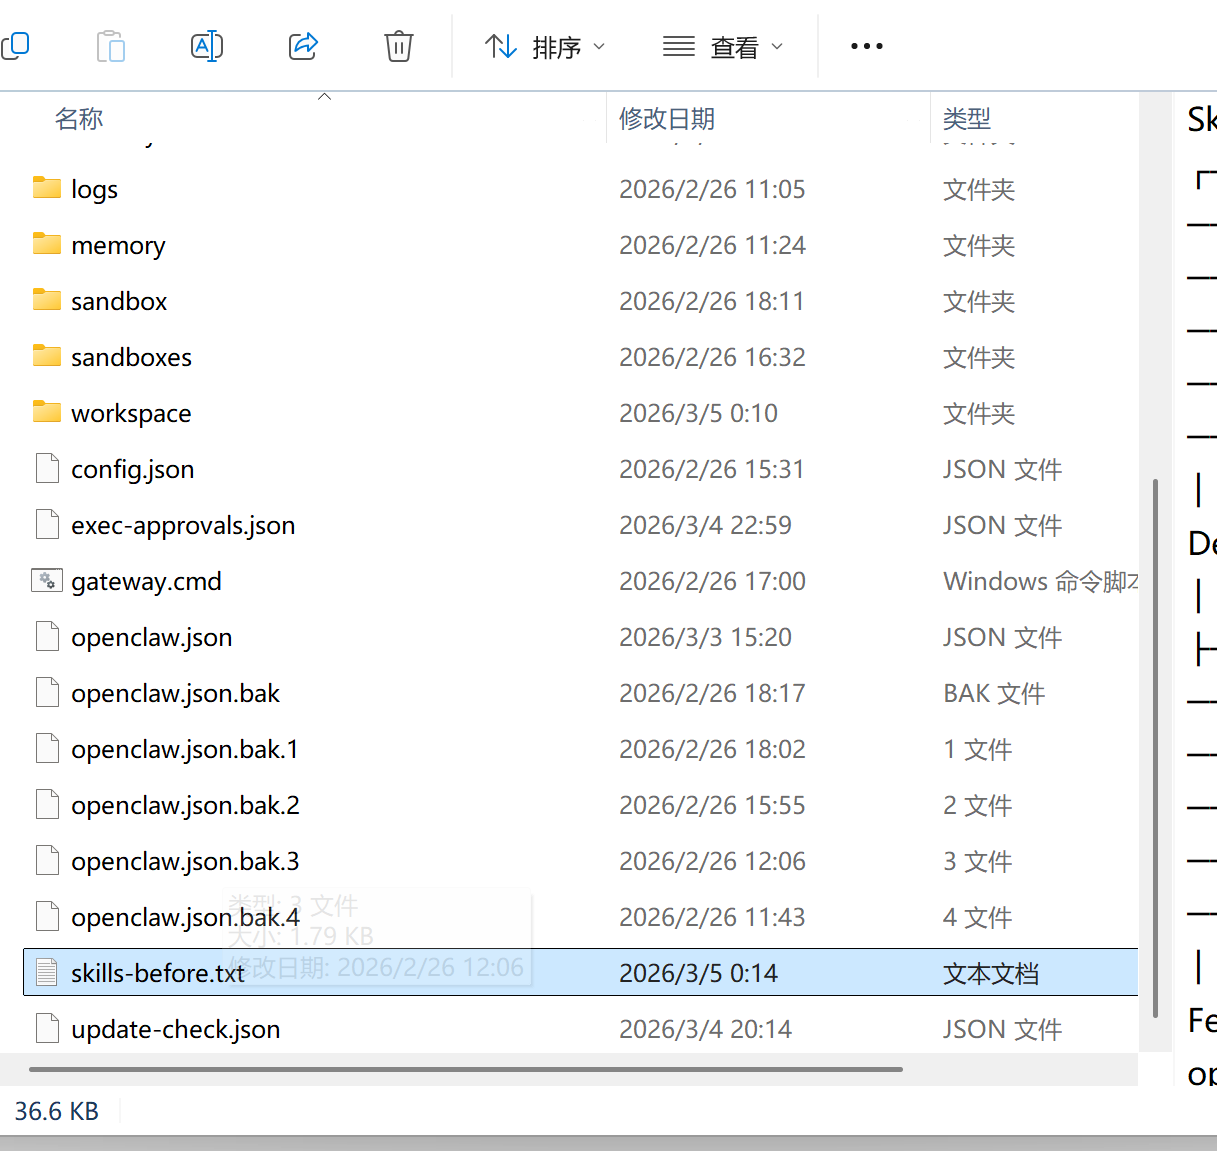
Task: Click the copy icon on the toolbar
Action: pyautogui.click(x=16, y=45)
